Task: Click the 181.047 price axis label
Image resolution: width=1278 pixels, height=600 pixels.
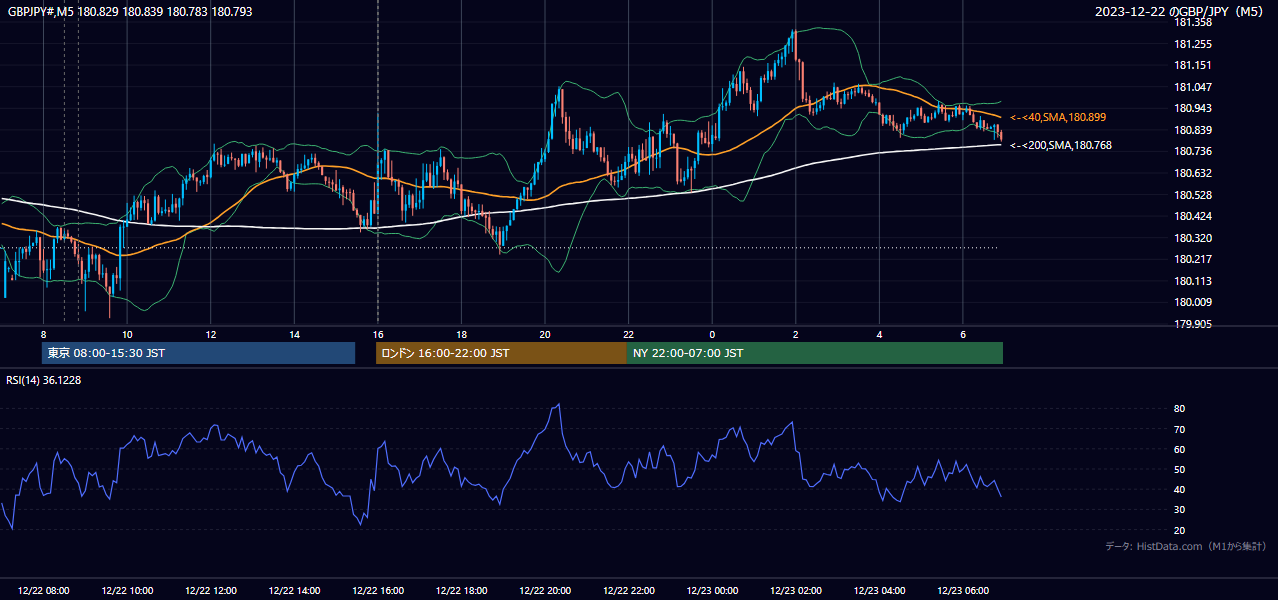Action: [1194, 87]
